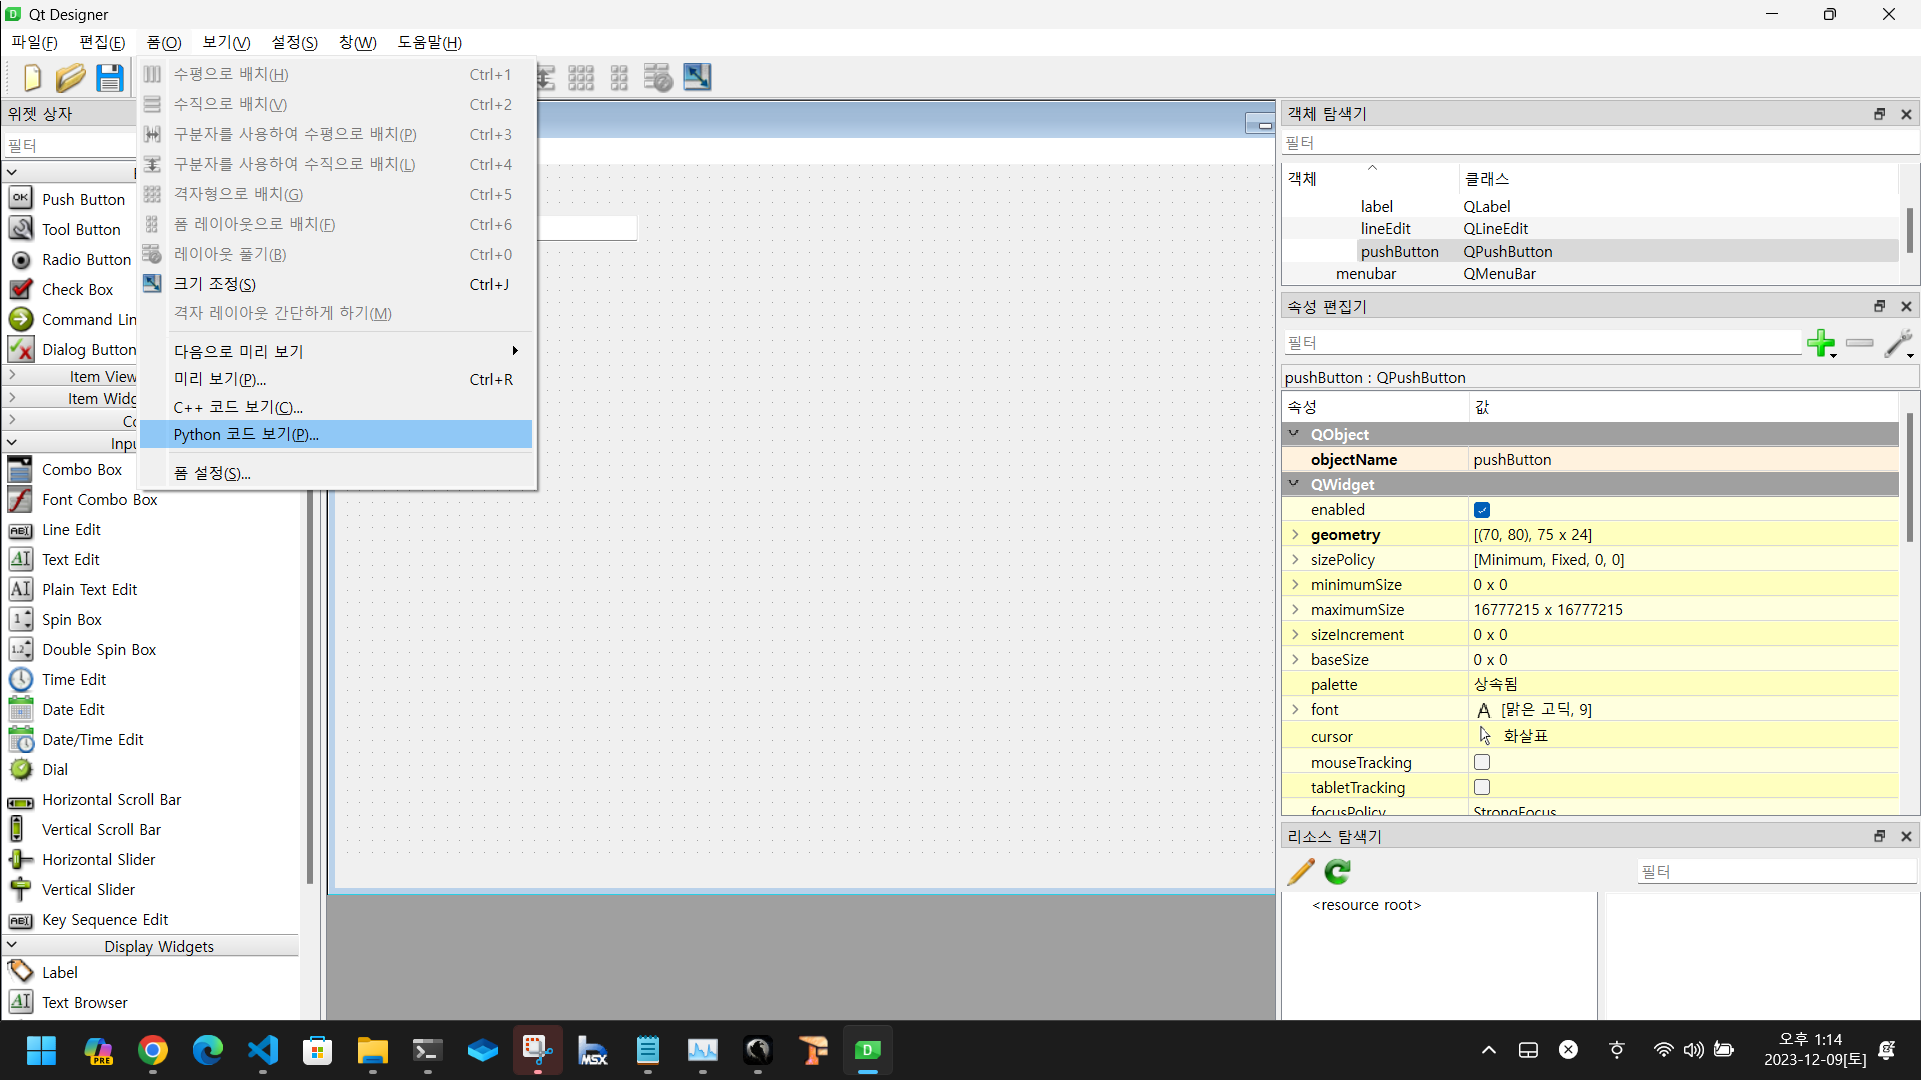Select lineEdit row in object inspector

1590,229
